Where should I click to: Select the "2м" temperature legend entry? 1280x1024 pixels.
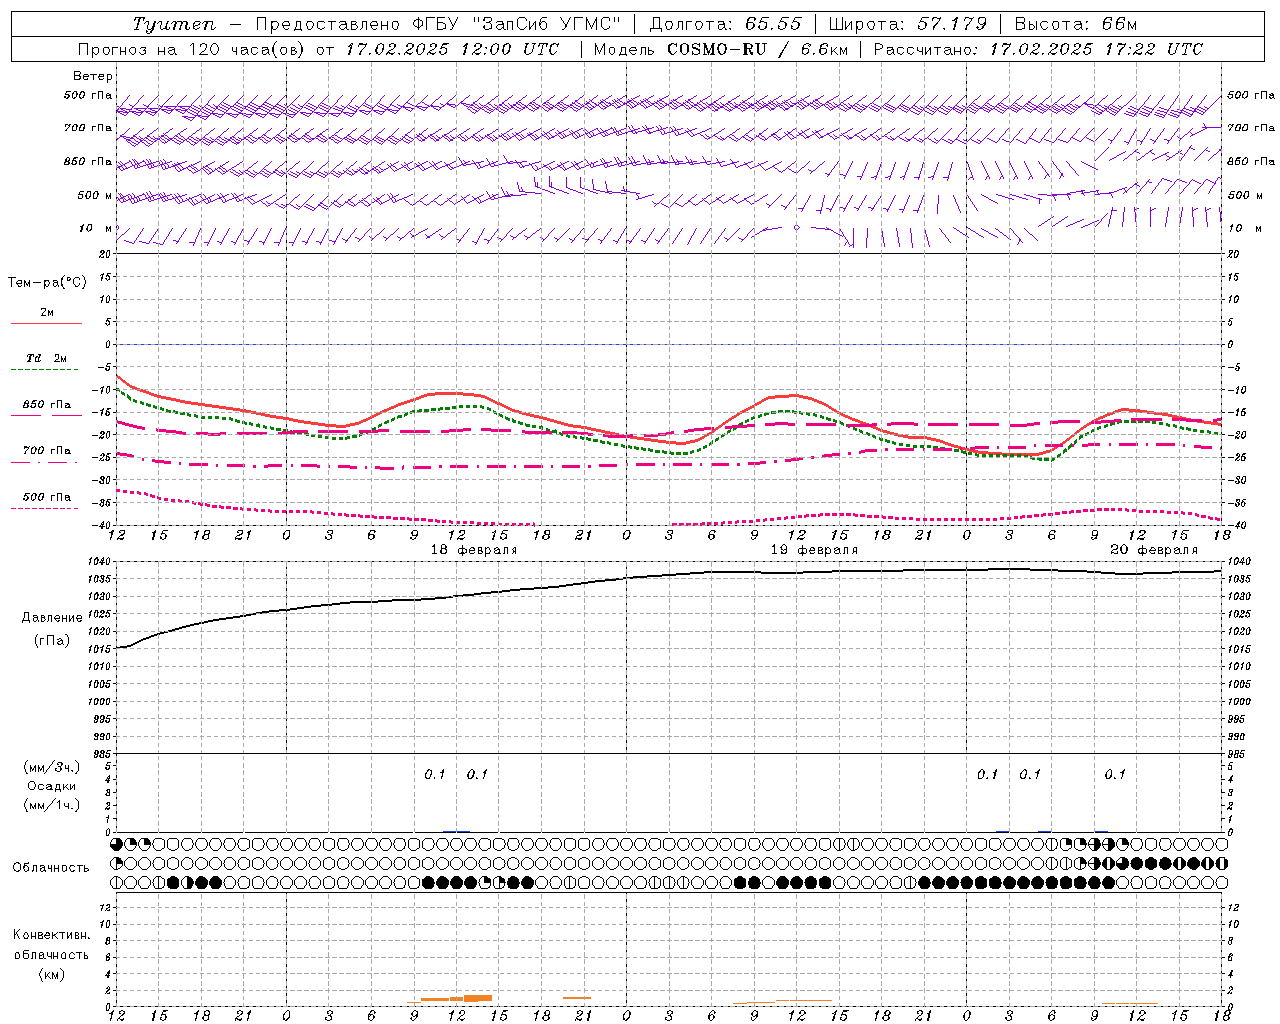[x=47, y=313]
